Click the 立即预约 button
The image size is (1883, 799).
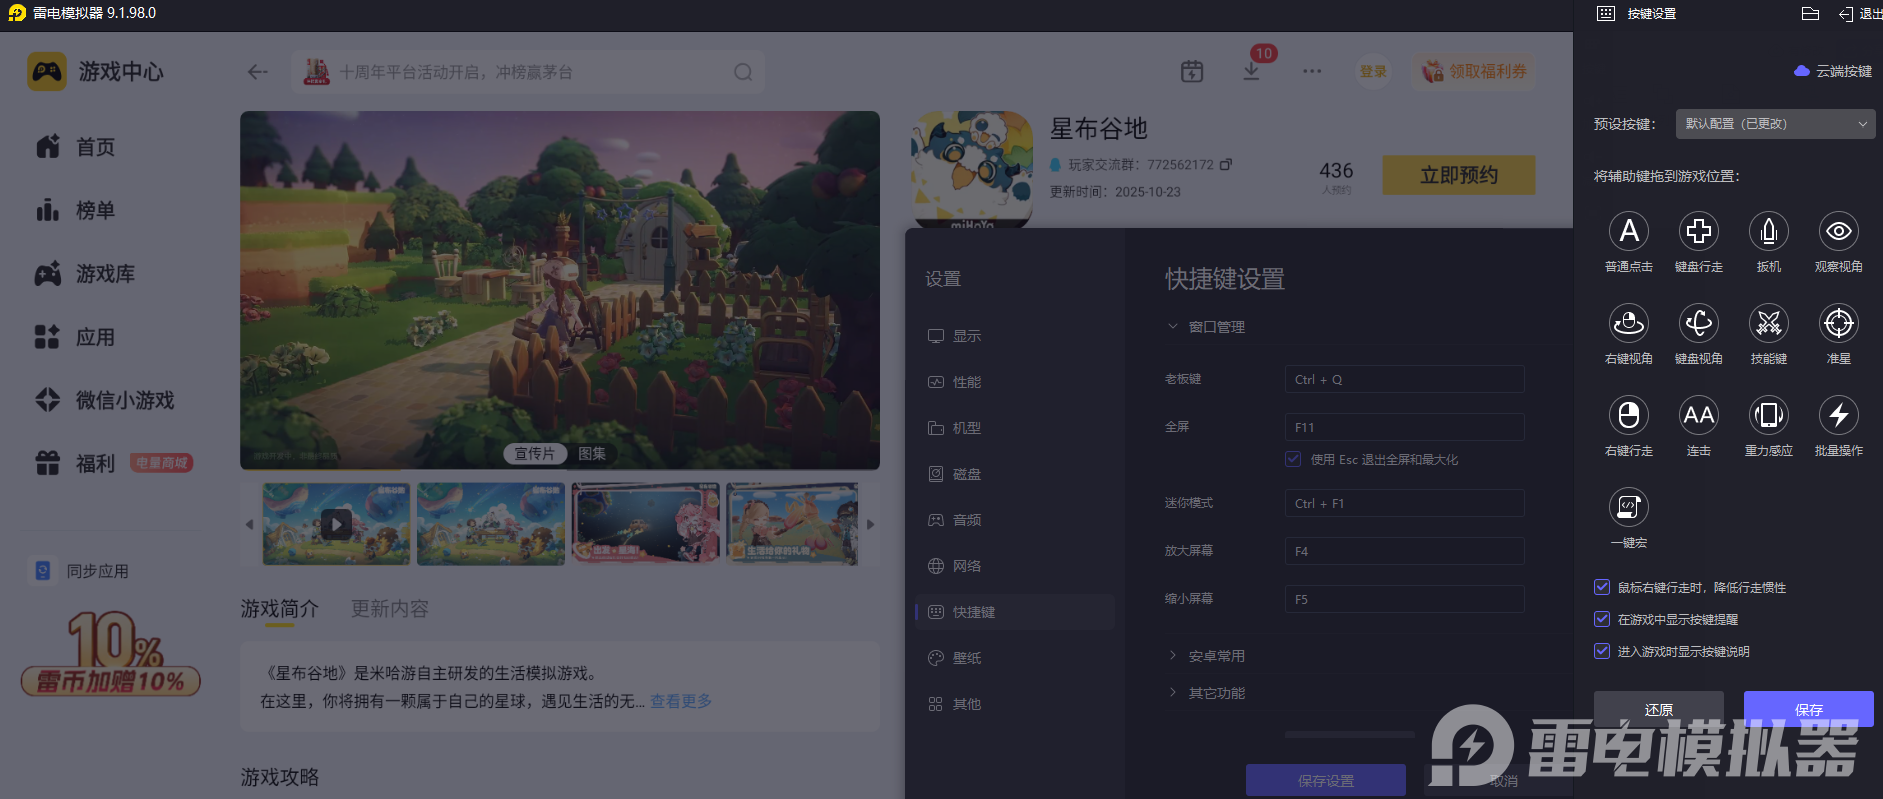pyautogui.click(x=1459, y=175)
